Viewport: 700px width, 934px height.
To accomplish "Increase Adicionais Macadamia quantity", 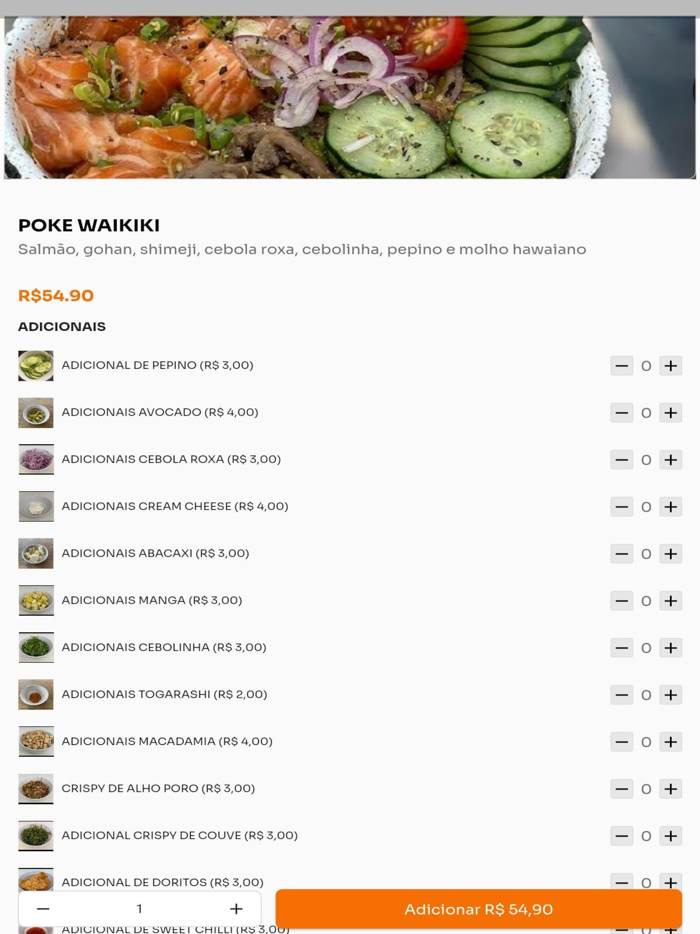I will pos(670,742).
